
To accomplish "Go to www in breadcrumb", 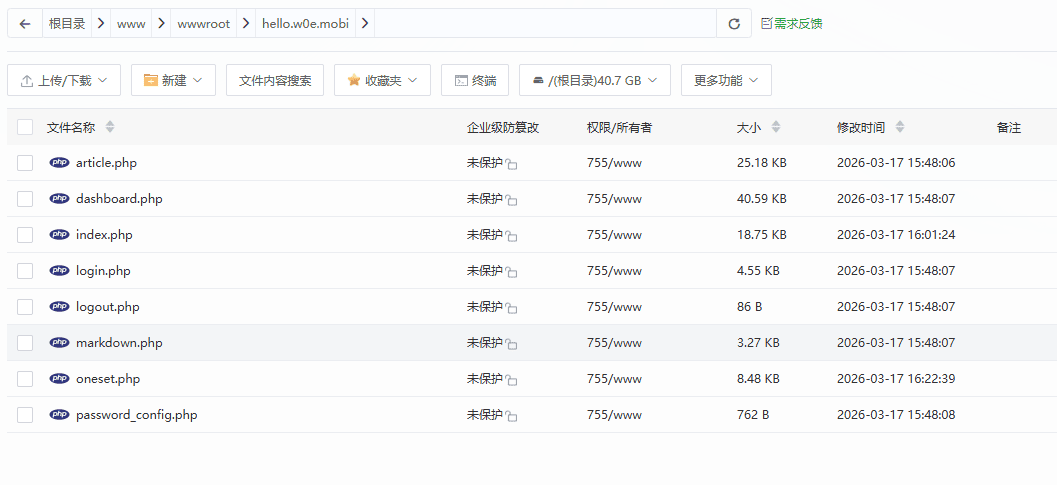I will pyautogui.click(x=131, y=24).
